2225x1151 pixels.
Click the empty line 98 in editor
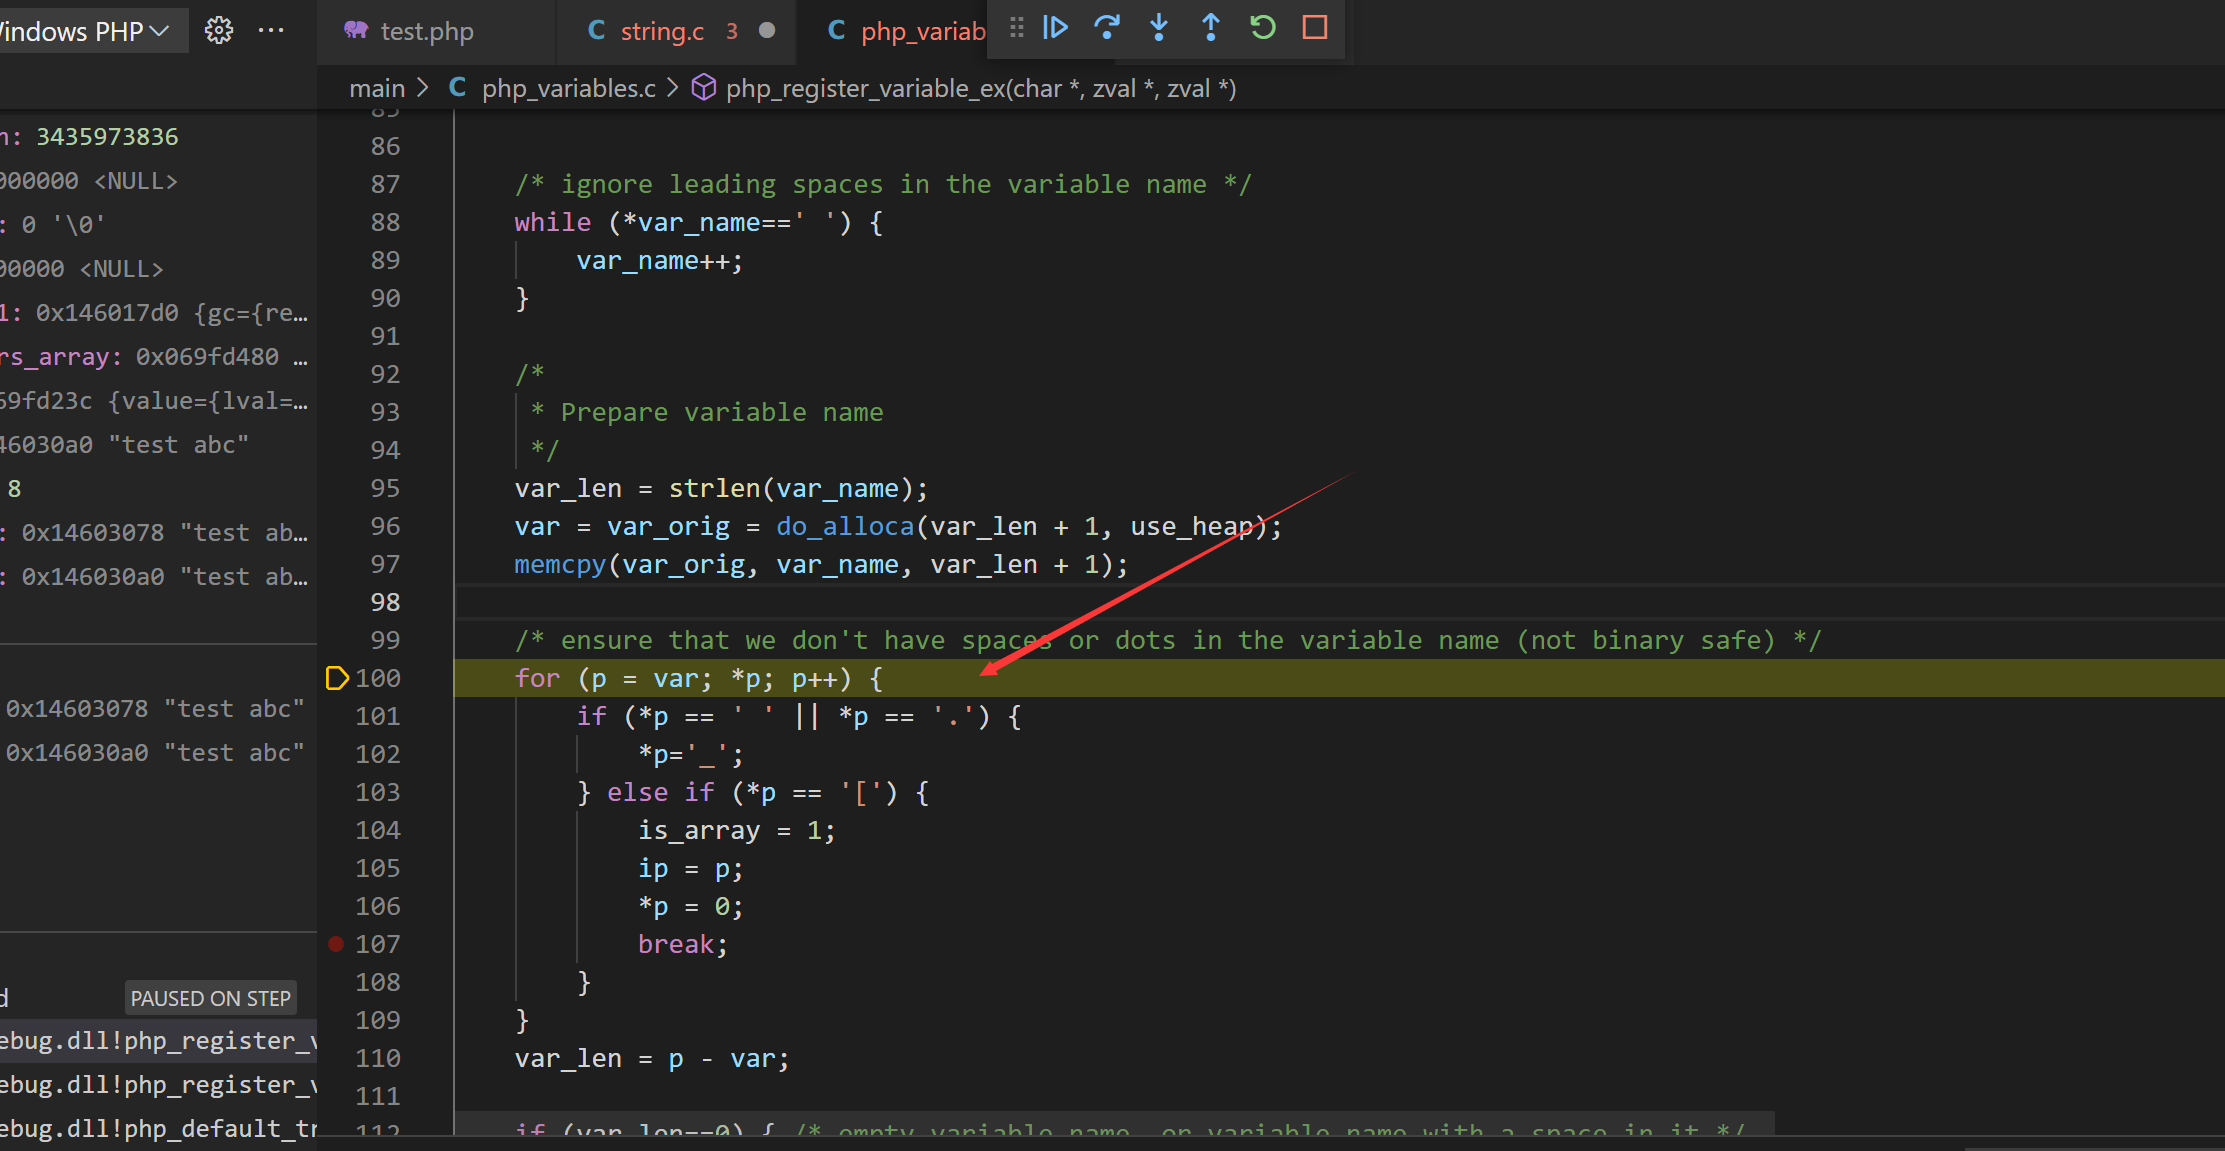click(x=1340, y=602)
